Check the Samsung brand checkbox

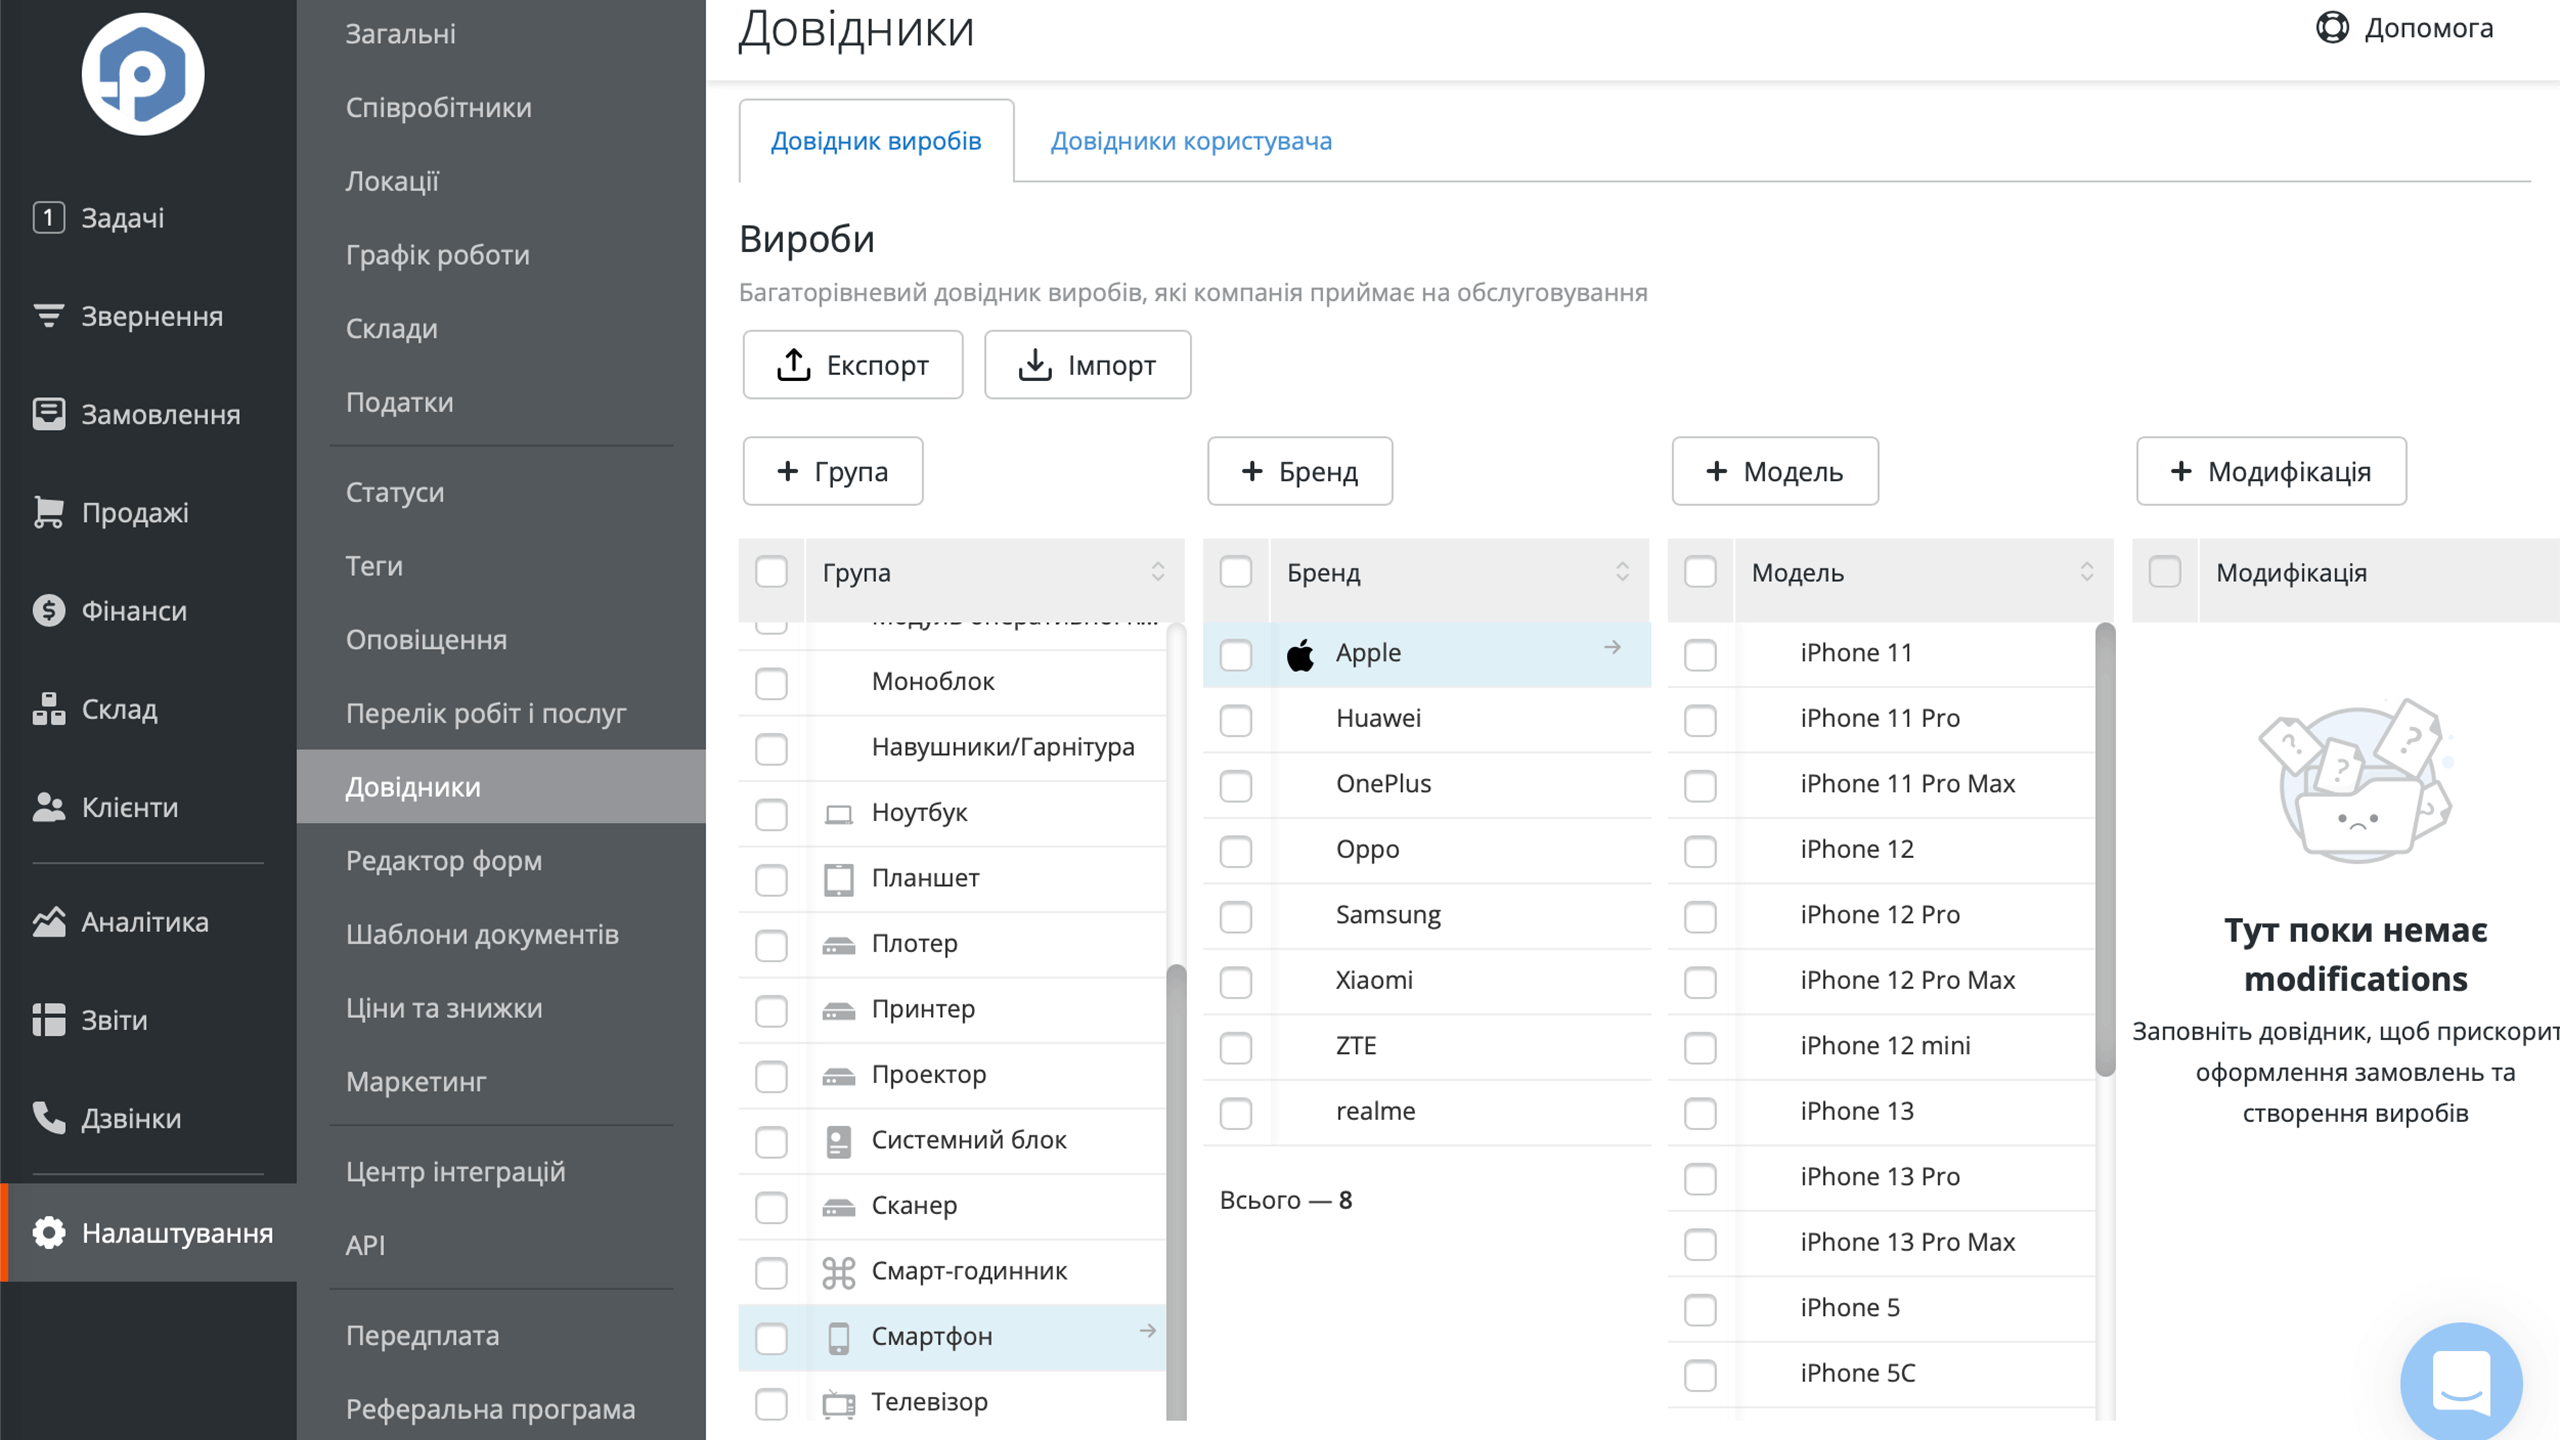coord(1236,916)
